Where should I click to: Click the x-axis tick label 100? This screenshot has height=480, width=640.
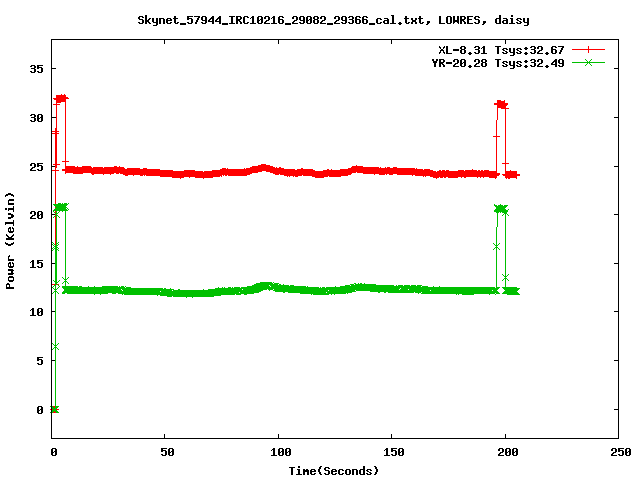click(281, 452)
